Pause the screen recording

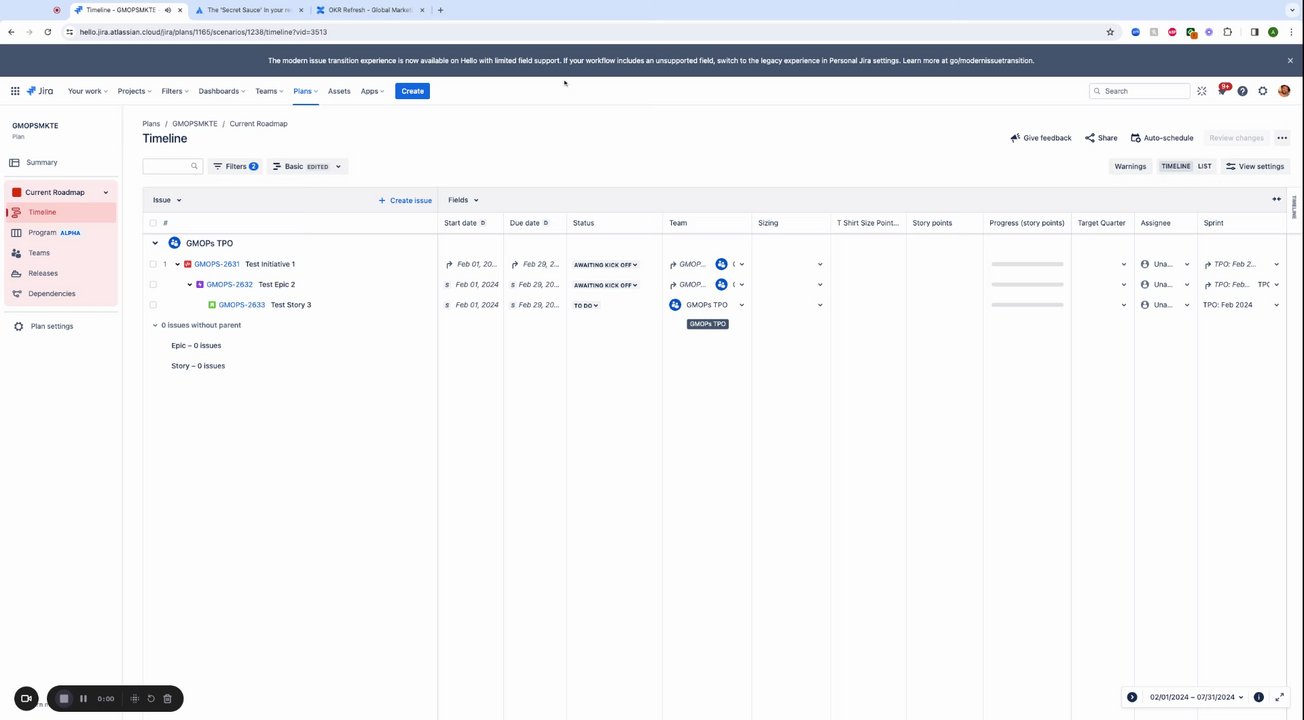83,698
